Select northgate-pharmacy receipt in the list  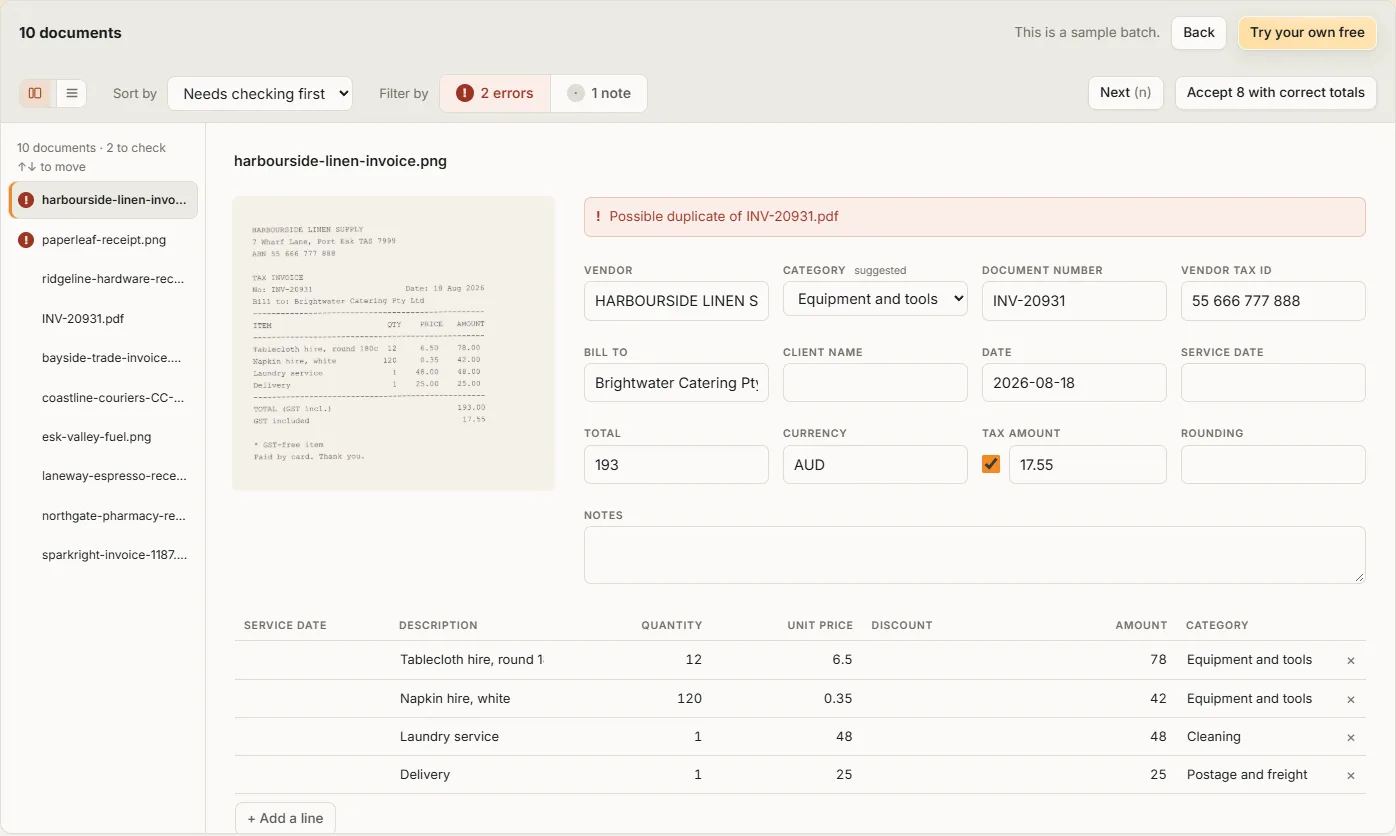(103, 516)
